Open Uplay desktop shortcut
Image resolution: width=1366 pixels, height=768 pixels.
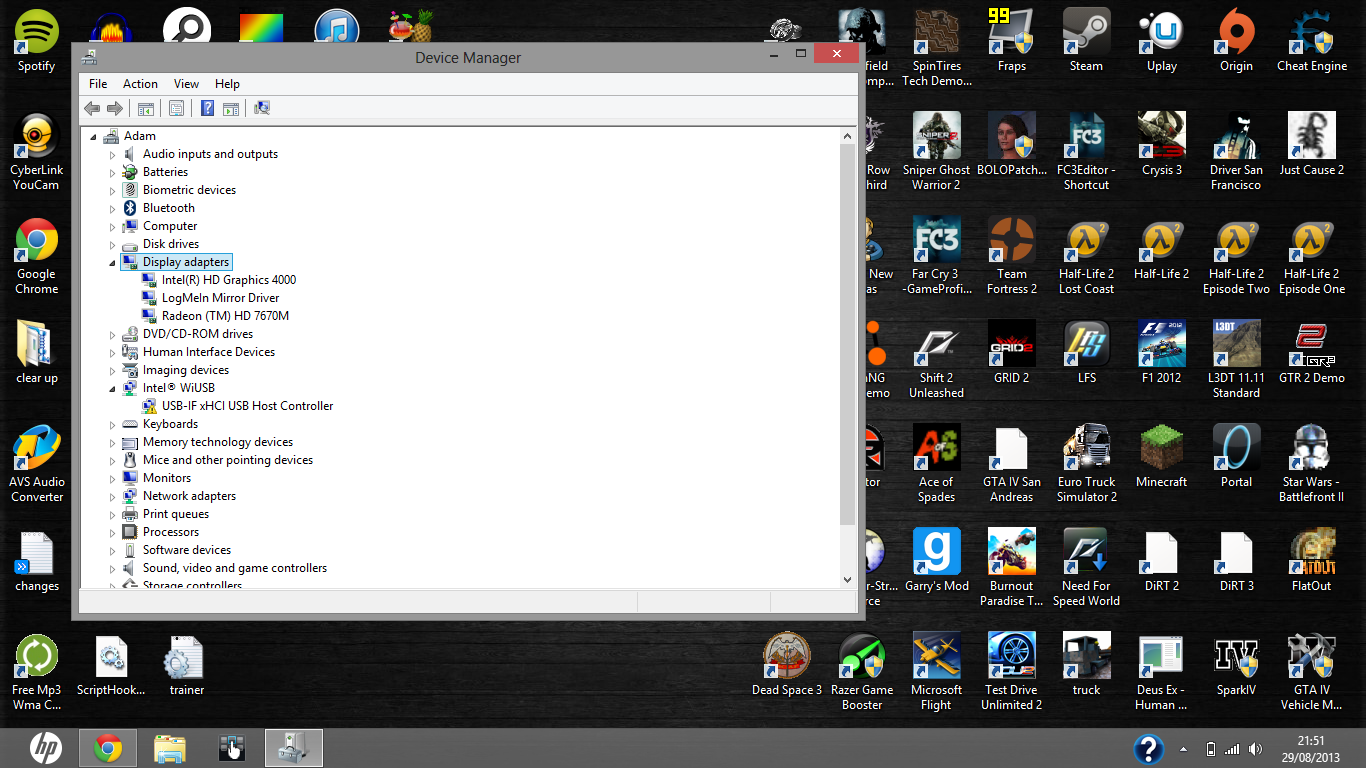1162,41
